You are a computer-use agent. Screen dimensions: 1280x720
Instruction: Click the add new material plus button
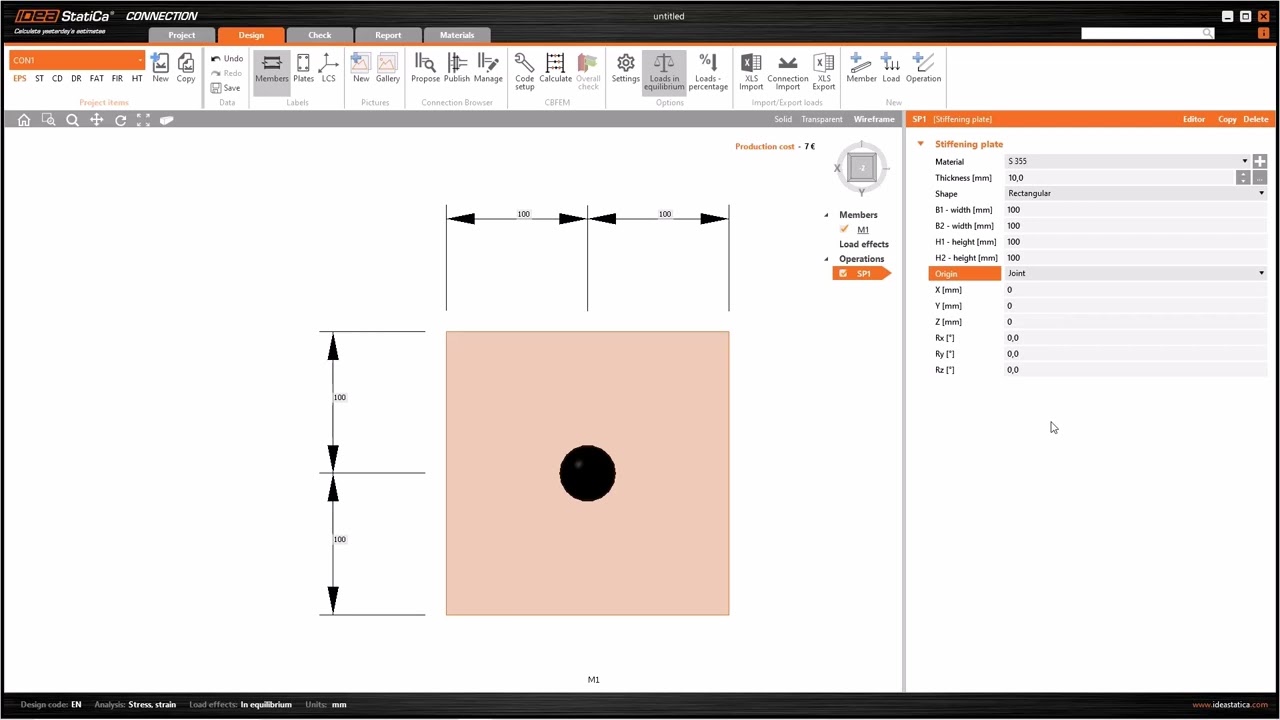[1260, 161]
